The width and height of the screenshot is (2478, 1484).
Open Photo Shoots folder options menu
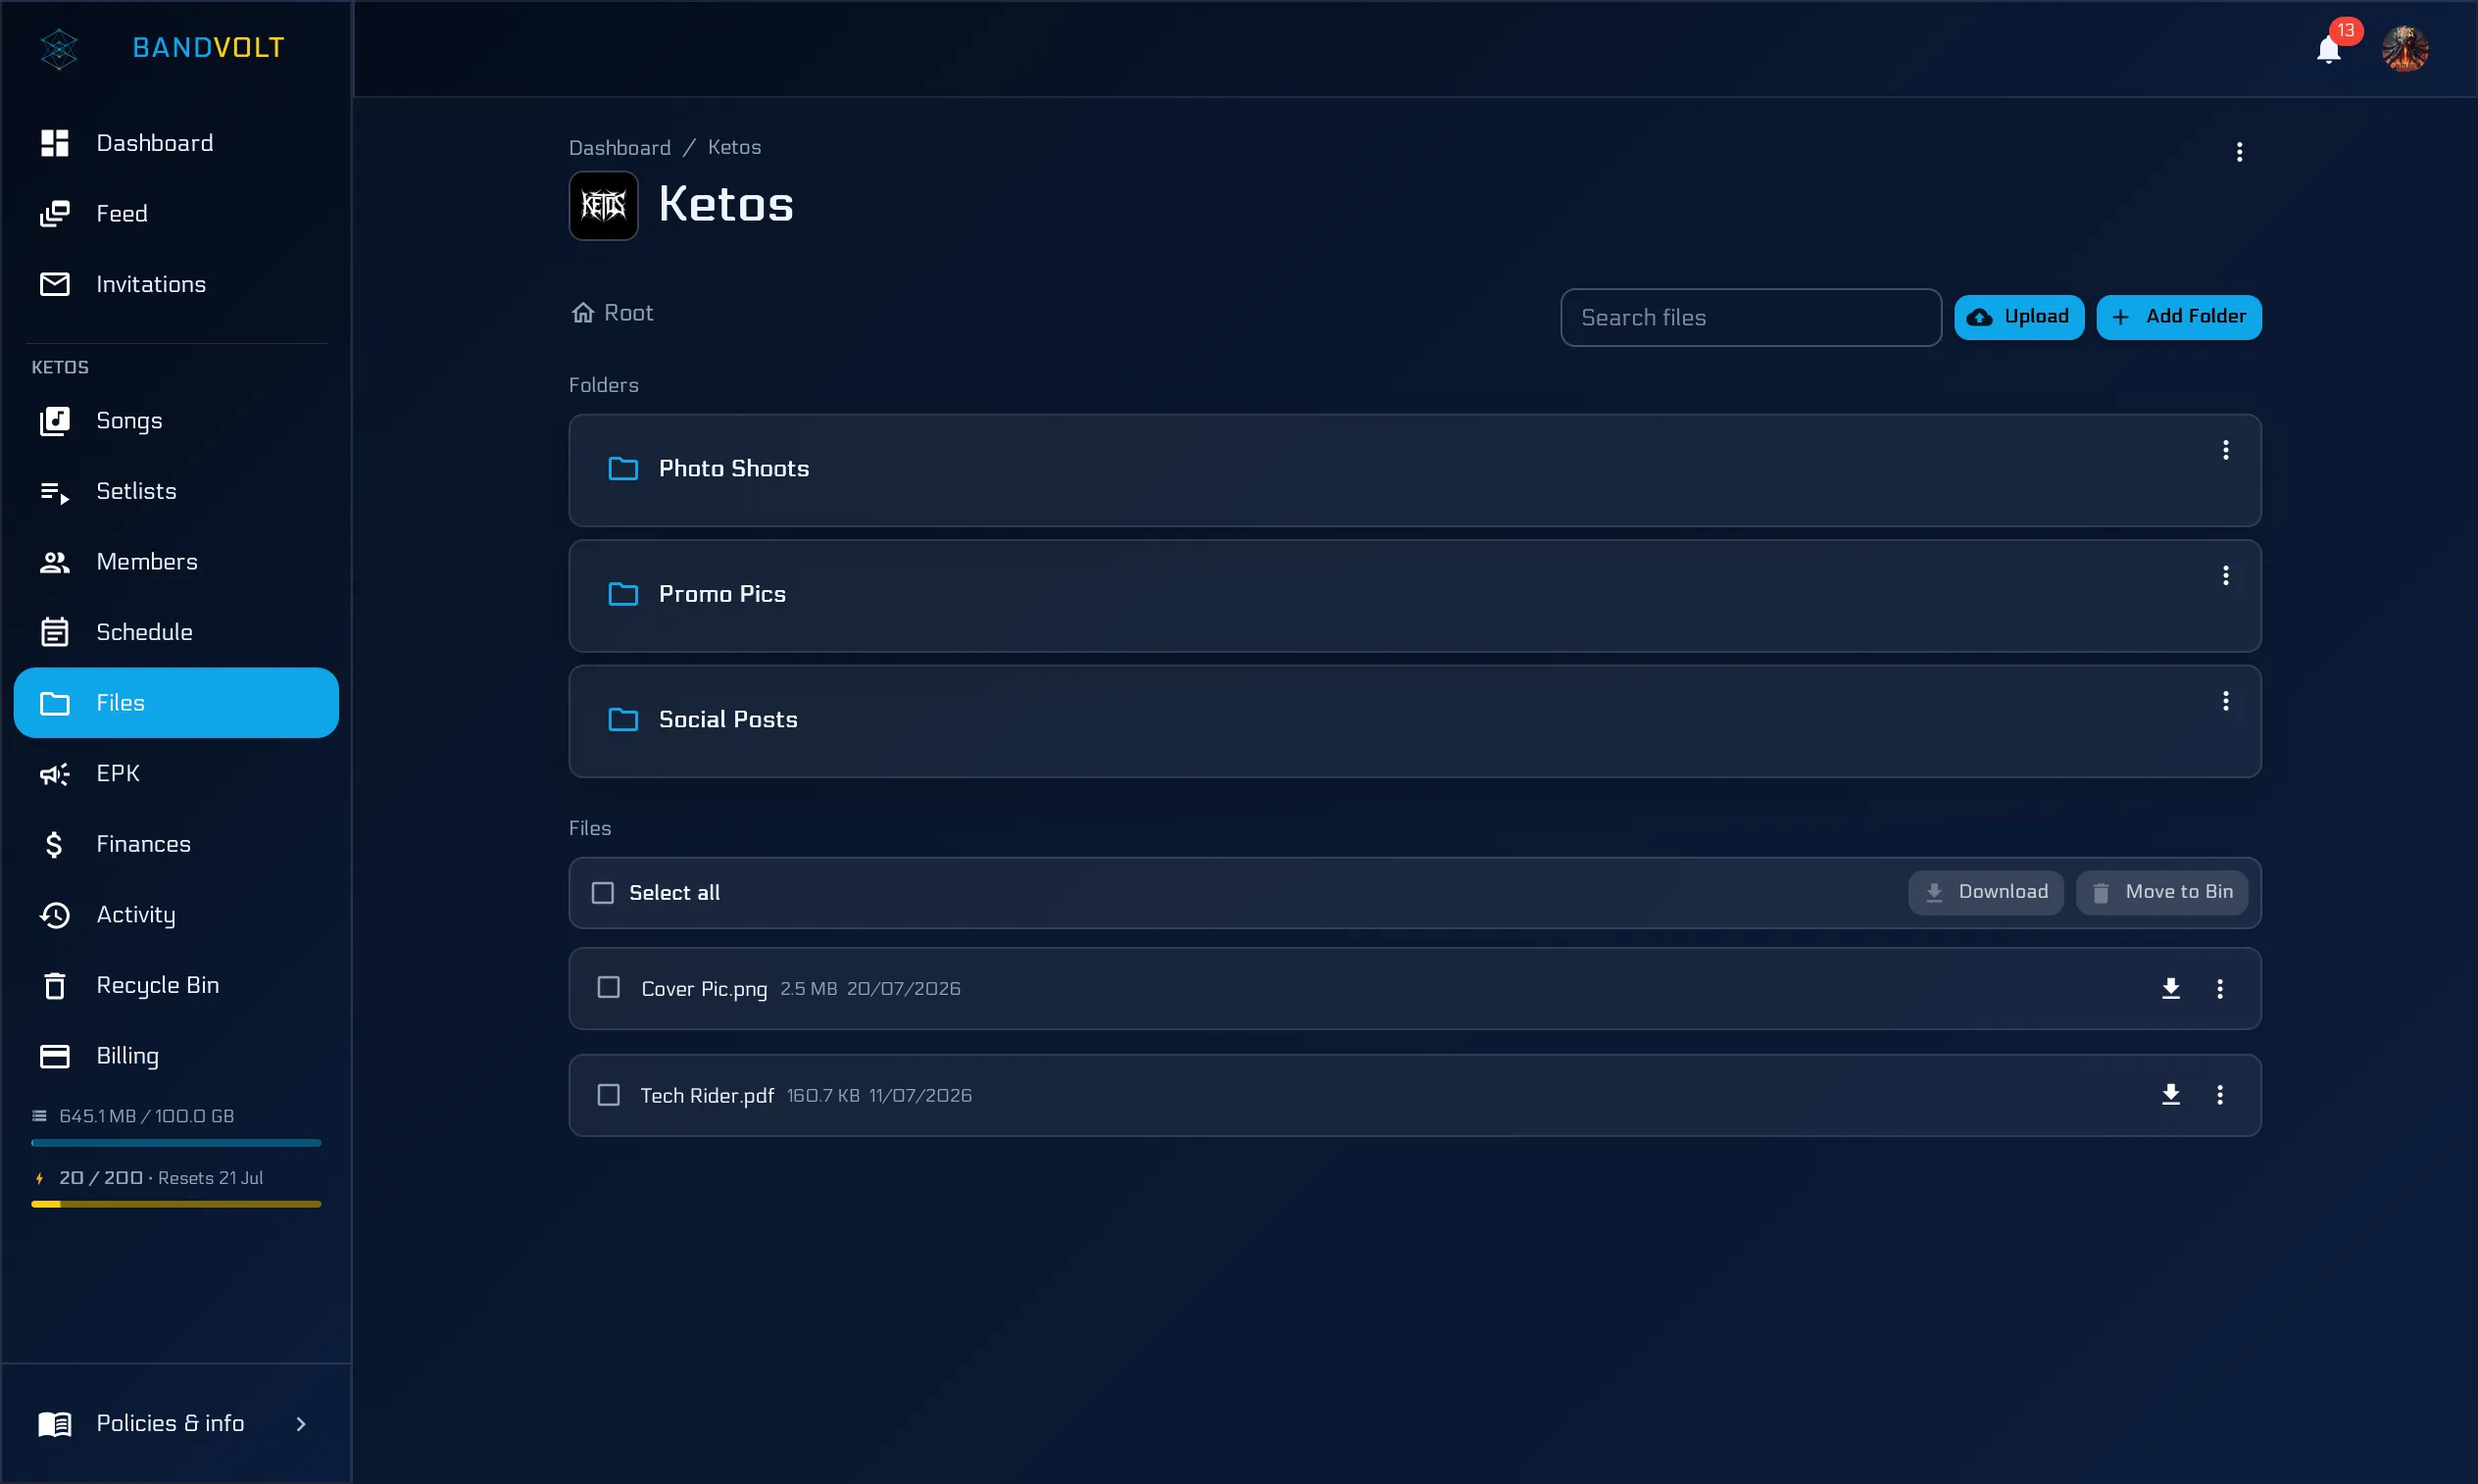pyautogui.click(x=2226, y=450)
